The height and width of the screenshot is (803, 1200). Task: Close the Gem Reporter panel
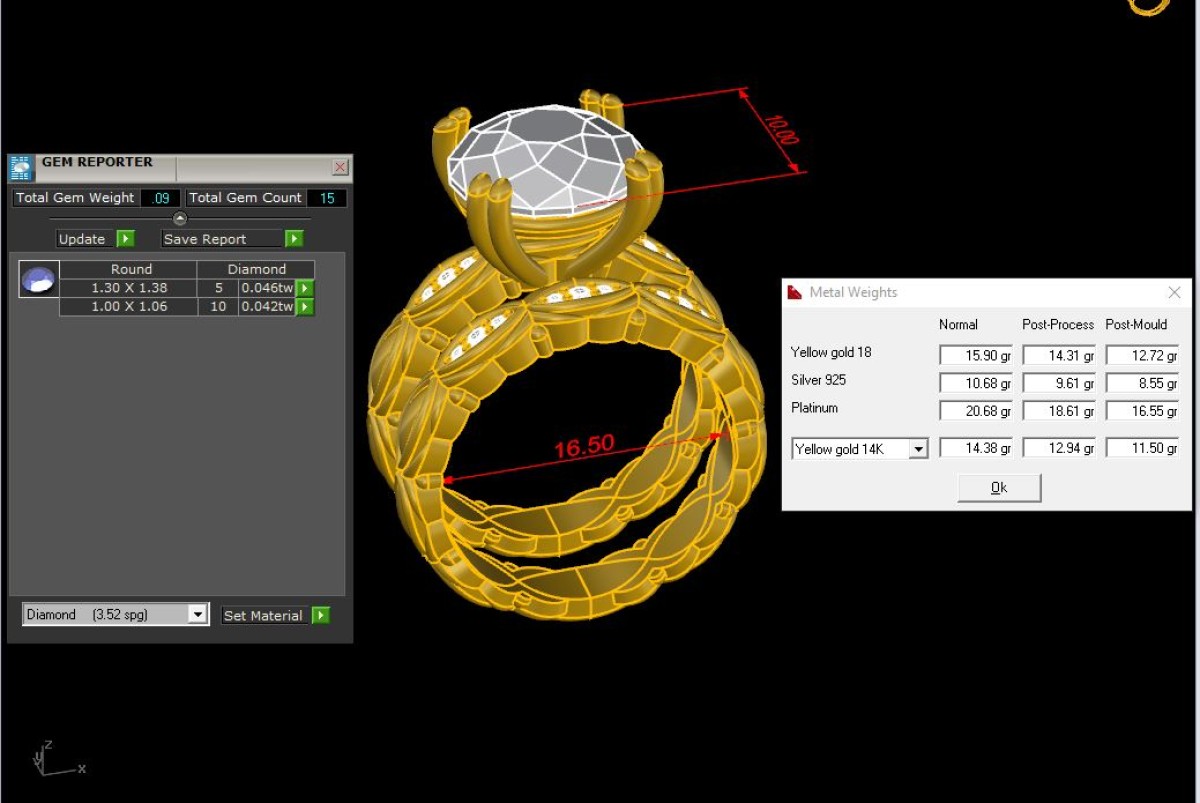pyautogui.click(x=340, y=167)
